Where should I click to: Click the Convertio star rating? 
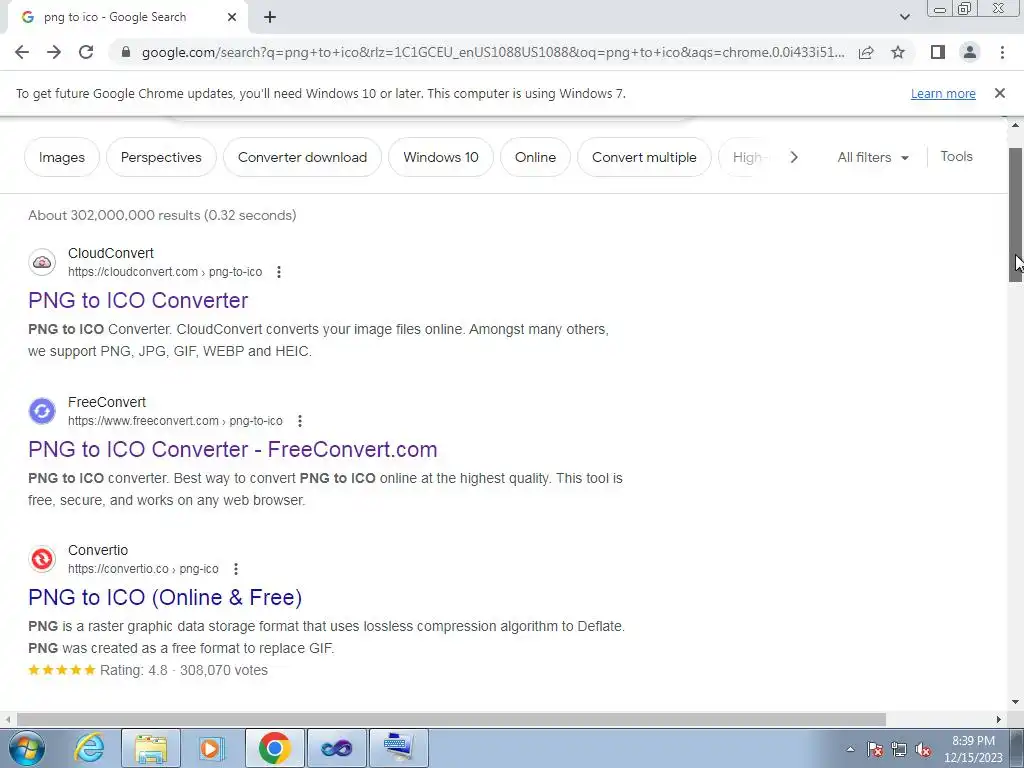[62, 670]
